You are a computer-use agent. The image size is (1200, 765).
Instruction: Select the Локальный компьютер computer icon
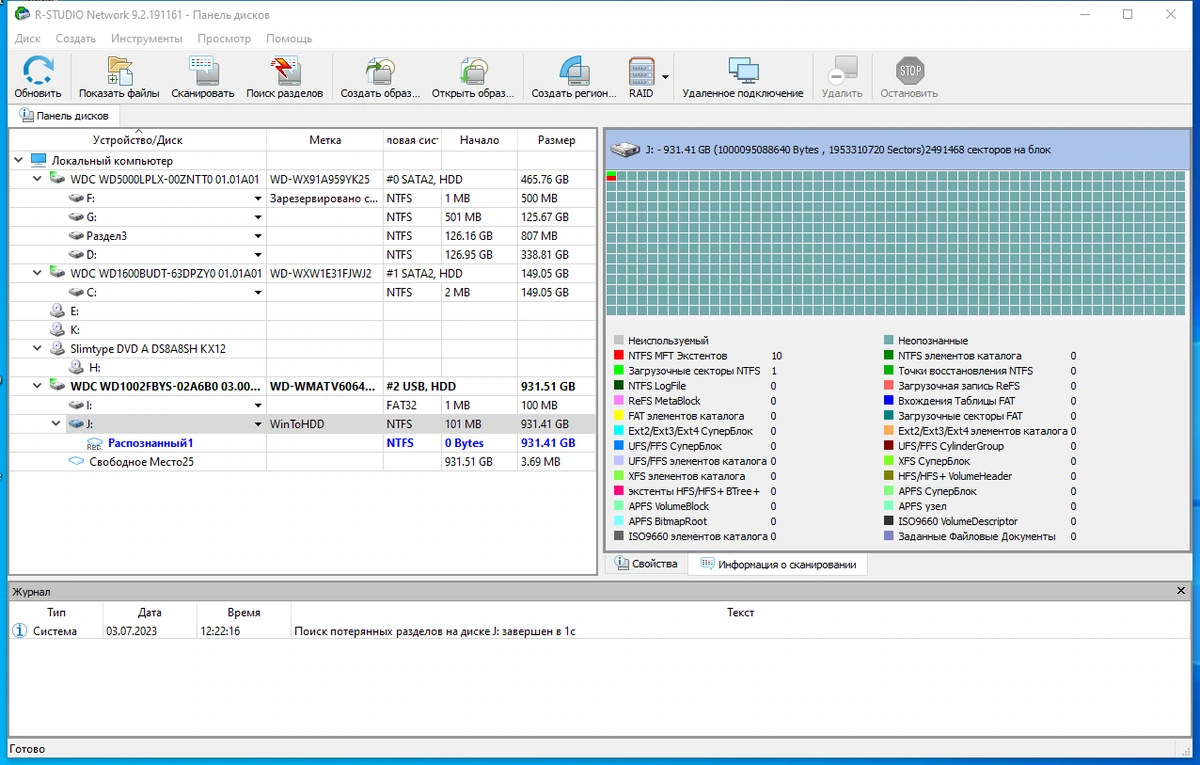click(x=39, y=160)
